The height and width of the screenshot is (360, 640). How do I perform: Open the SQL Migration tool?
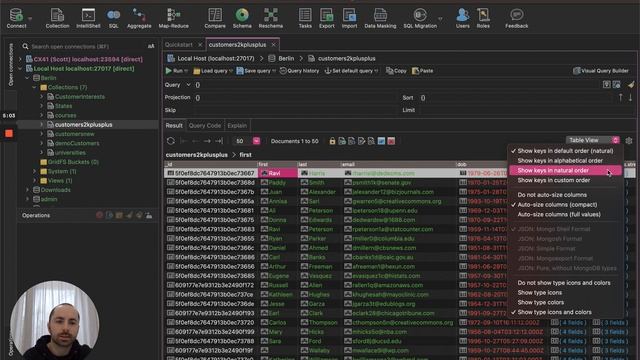point(420,18)
